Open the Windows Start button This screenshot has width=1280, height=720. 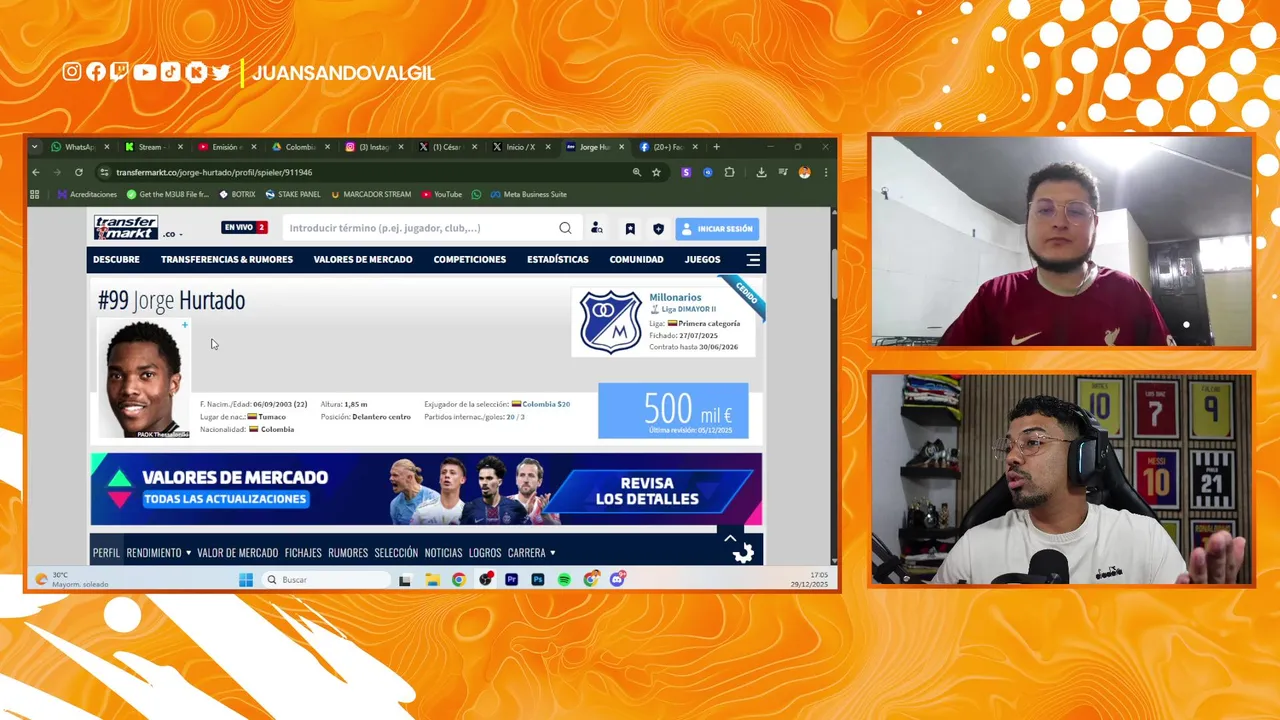(246, 580)
